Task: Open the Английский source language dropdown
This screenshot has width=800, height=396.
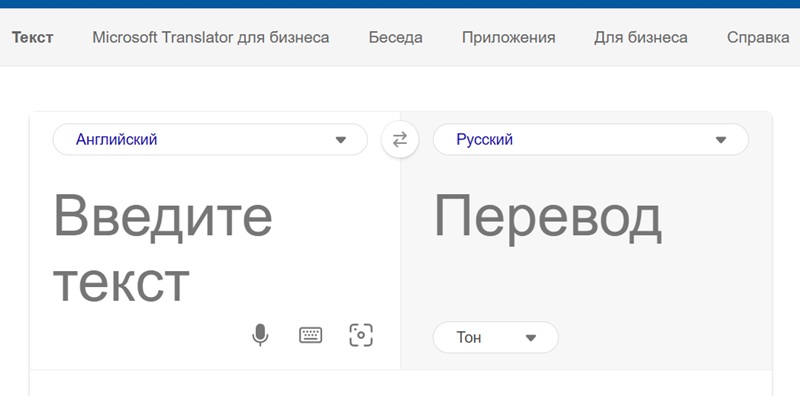Action: click(x=210, y=139)
